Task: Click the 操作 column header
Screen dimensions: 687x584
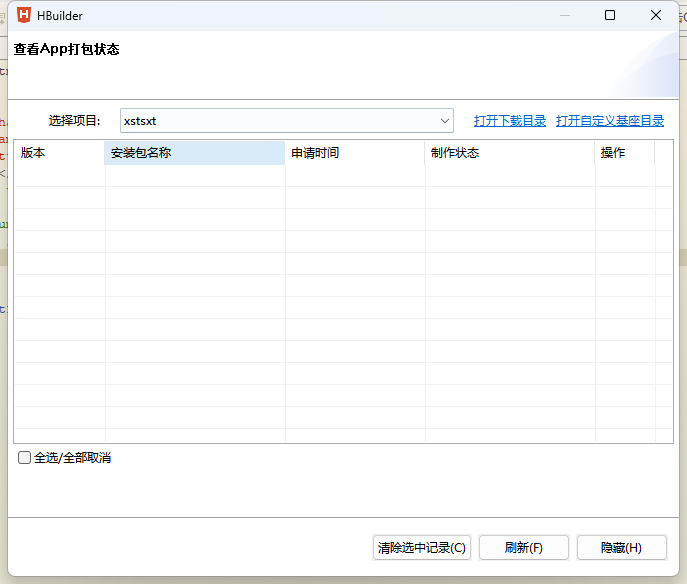Action: pyautogui.click(x=625, y=153)
